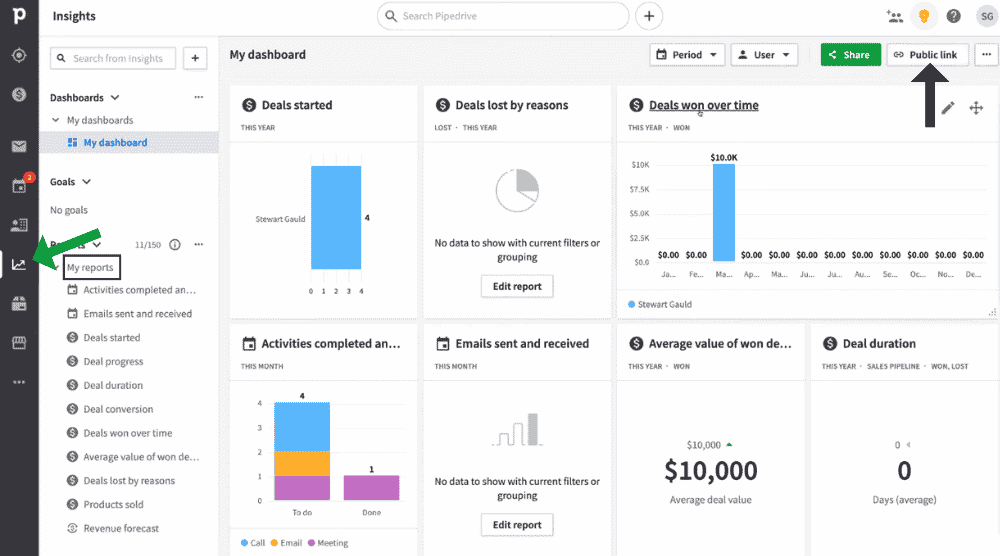Click Deals started card dollar icon
Screen dimensions: 1000x556
click(249, 105)
